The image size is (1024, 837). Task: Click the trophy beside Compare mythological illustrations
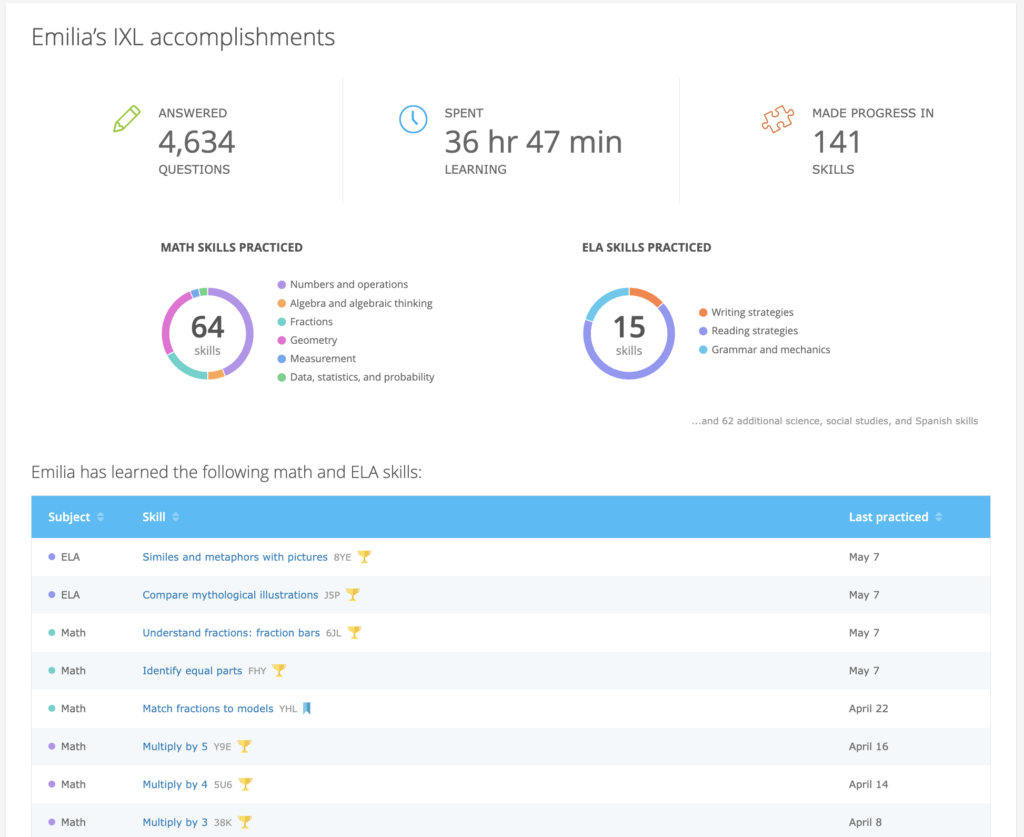(x=351, y=594)
